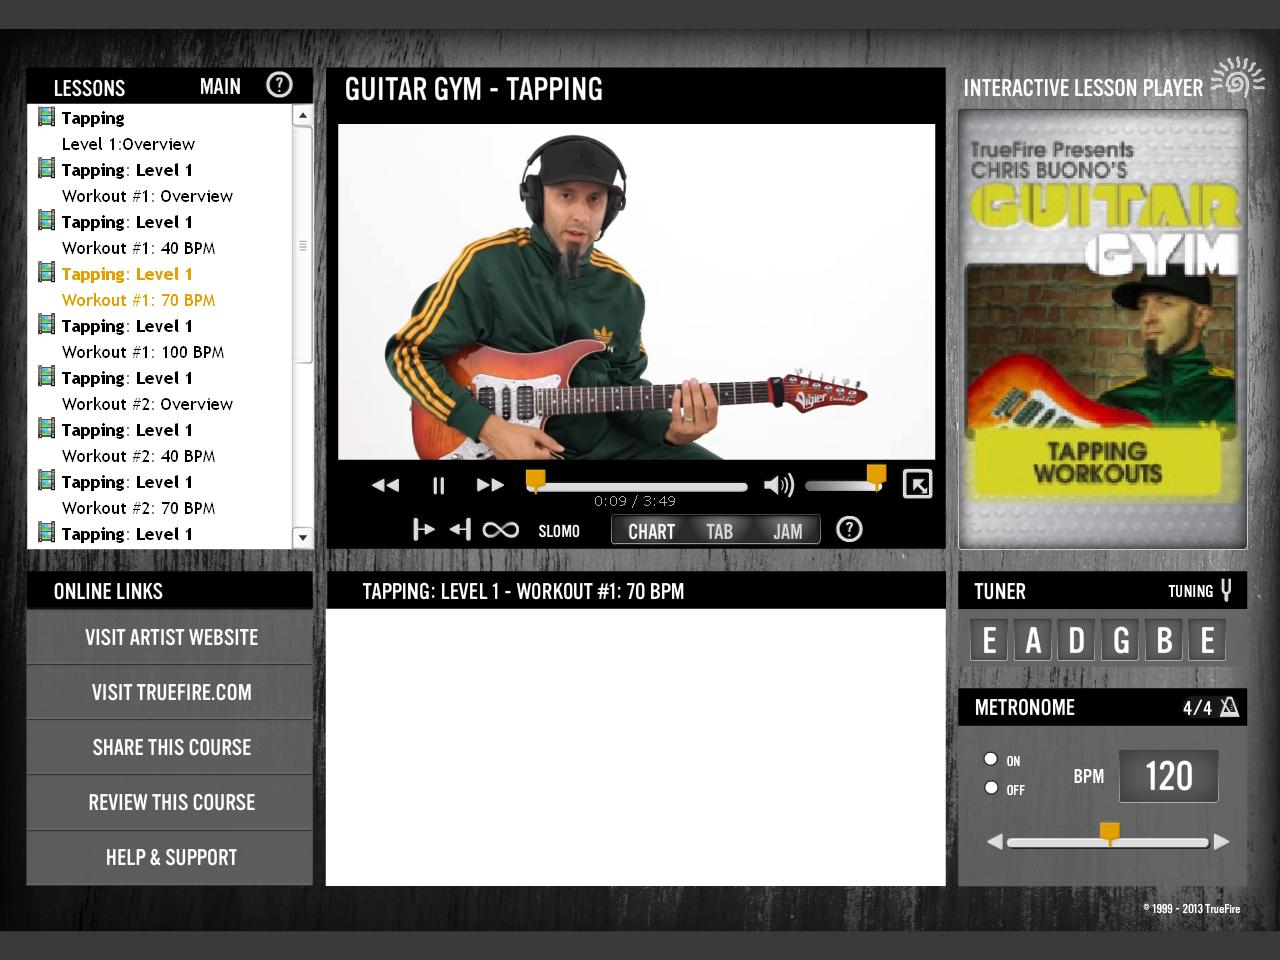1280x960 pixels.
Task: Click film icon beside Workout #2: 70 BPM
Action: pyautogui.click(x=46, y=480)
